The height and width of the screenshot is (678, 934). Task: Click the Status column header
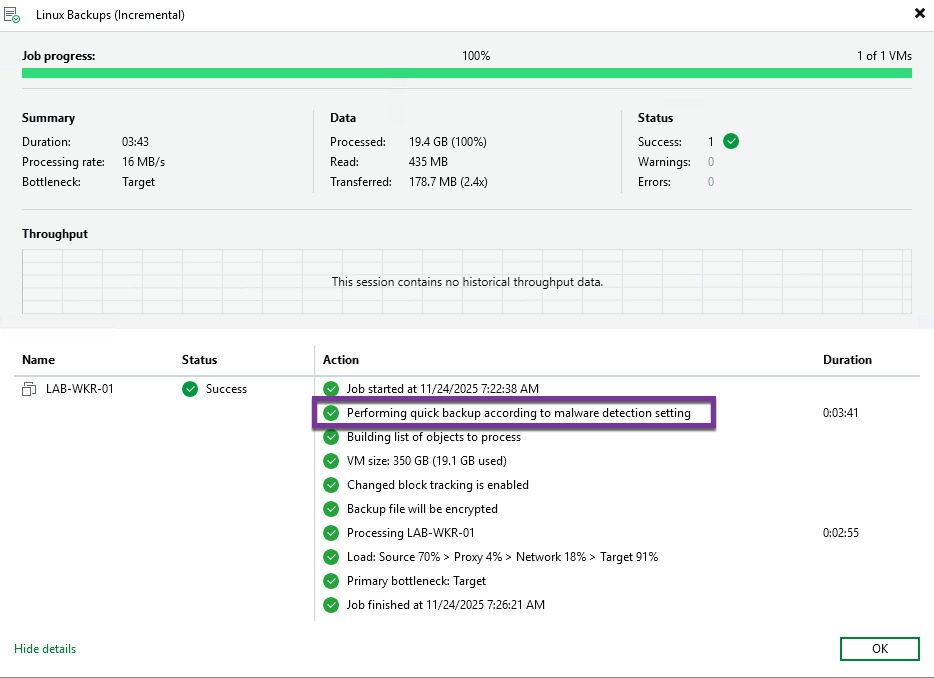click(199, 360)
